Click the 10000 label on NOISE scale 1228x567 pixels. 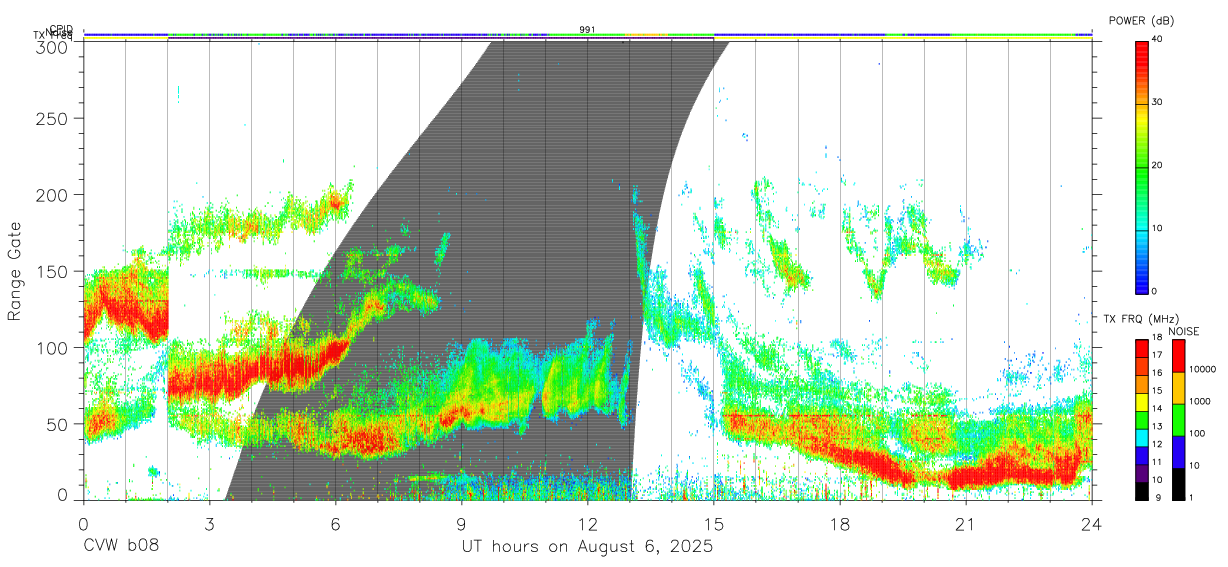click(x=1205, y=370)
